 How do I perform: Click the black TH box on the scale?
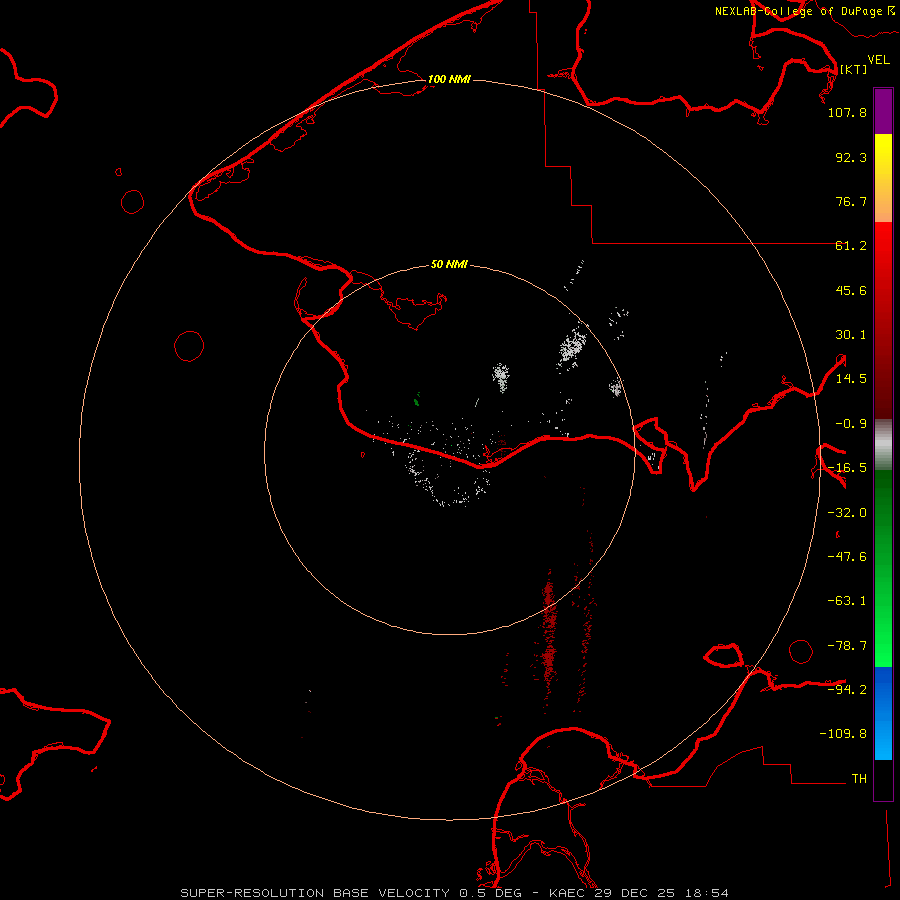pyautogui.click(x=883, y=781)
